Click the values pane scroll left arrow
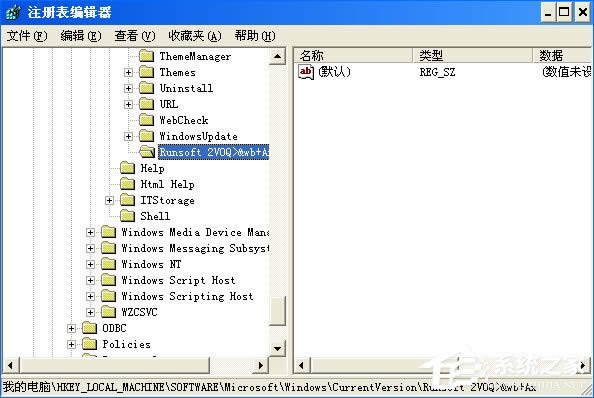 tap(302, 365)
